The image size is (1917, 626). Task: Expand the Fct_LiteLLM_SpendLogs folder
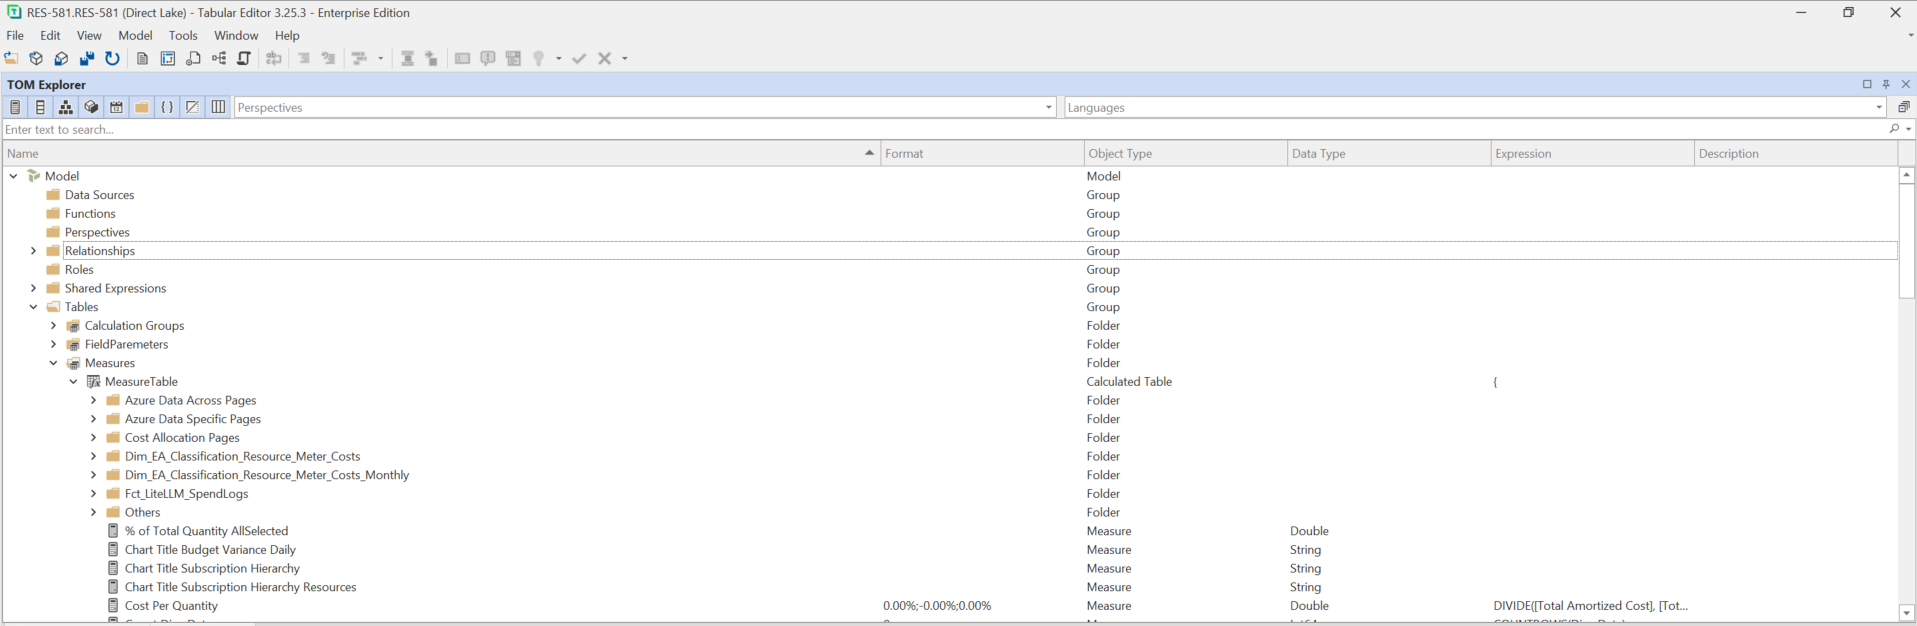(x=94, y=494)
